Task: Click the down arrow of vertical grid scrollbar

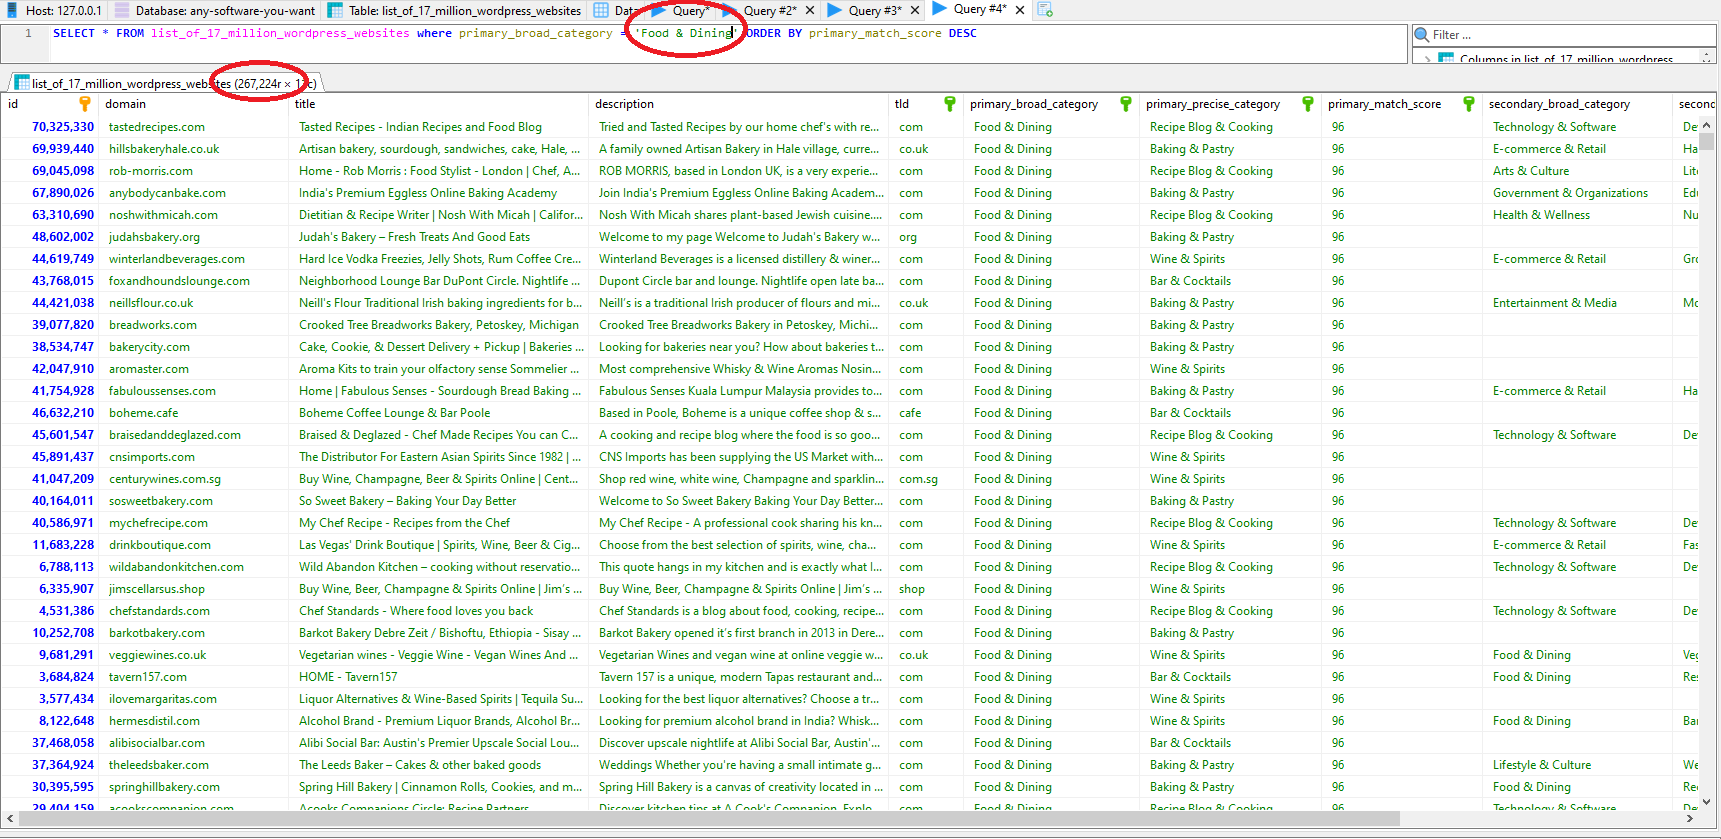Action: point(1707,801)
